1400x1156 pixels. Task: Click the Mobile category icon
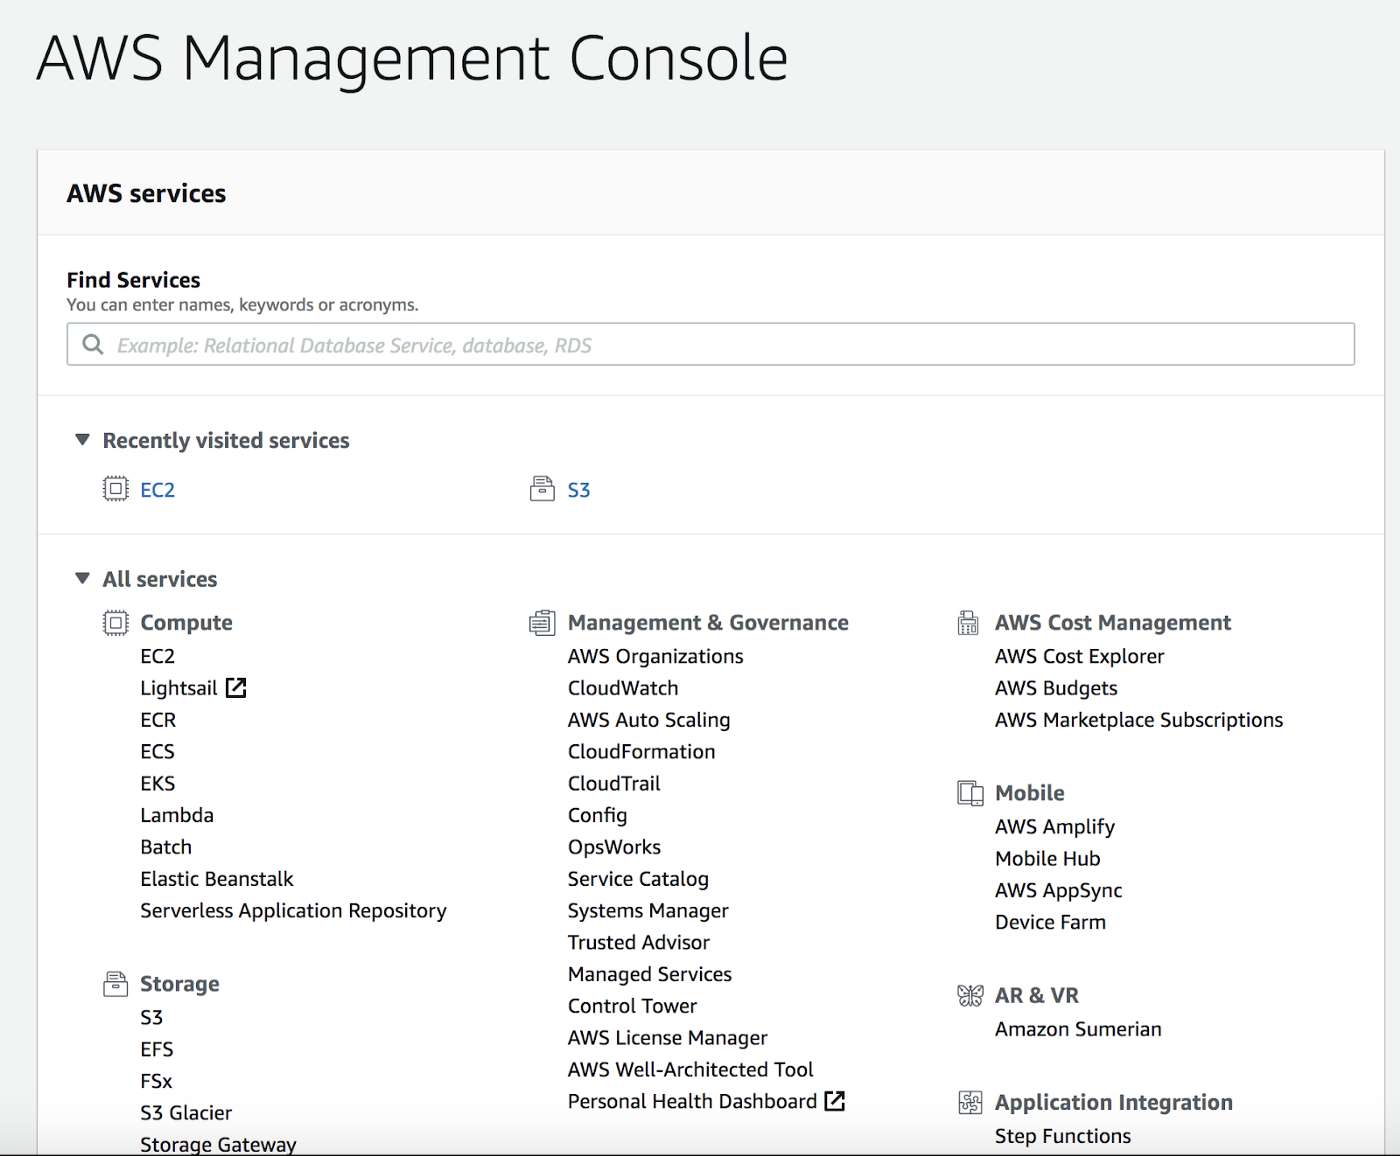970,793
